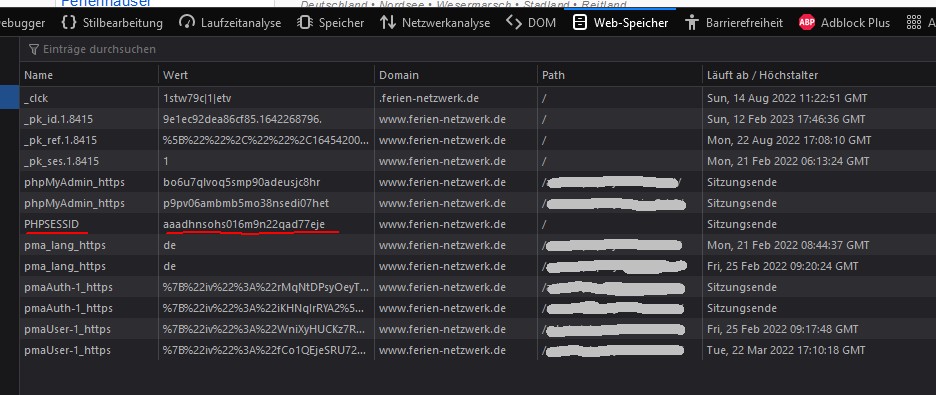Click the Stilbearbeitung curly braces icon
This screenshot has height=395, width=936.
[69, 23]
